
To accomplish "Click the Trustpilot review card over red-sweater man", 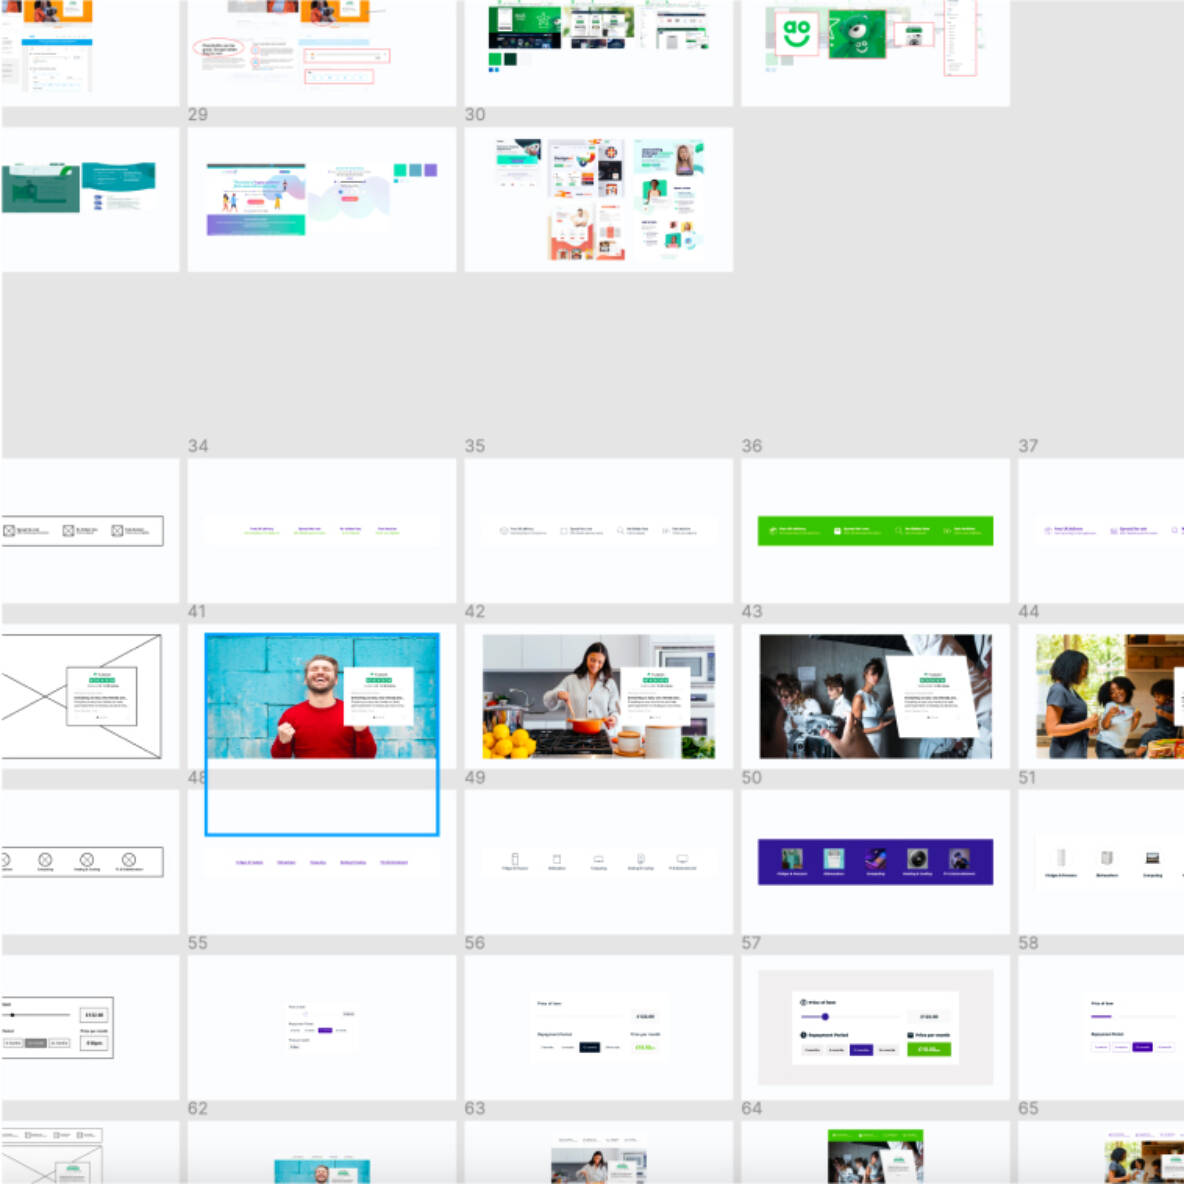I will pyautogui.click(x=378, y=696).
